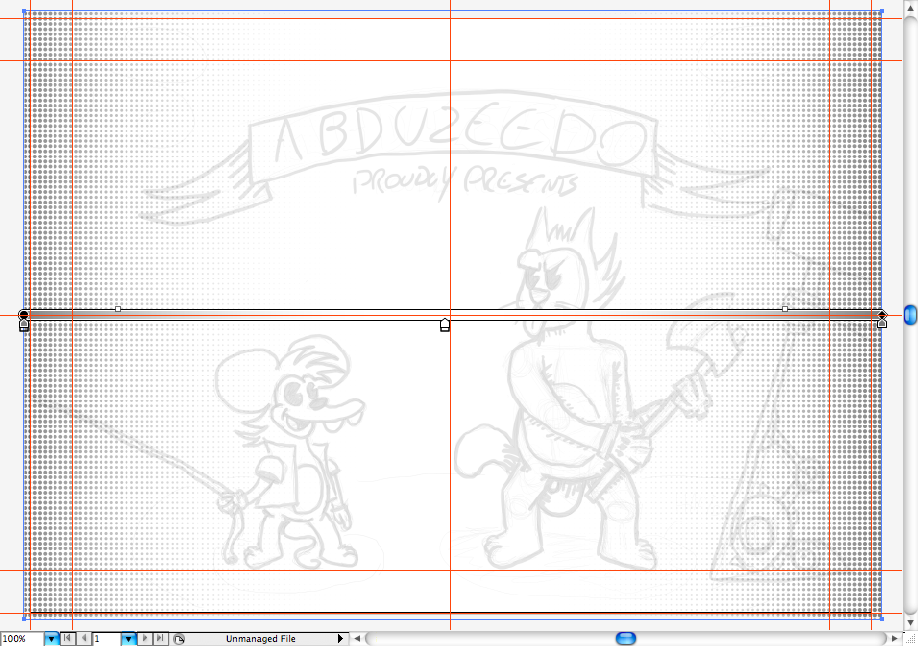Click the gradient annotator origin circle
This screenshot has height=646, width=918.
23,315
